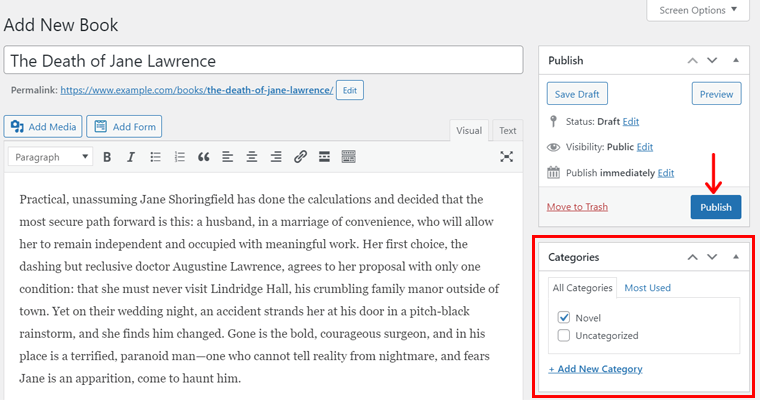Open the Most Used categories tab
The height and width of the screenshot is (400, 760).
(x=647, y=288)
